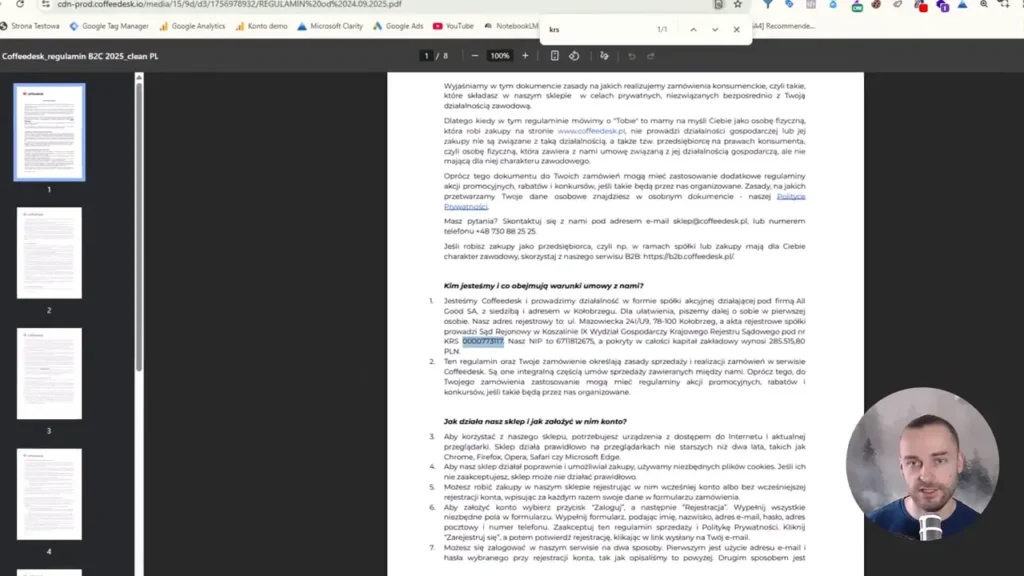1024x576 pixels.
Task: Go to next search match
Action: coord(715,29)
